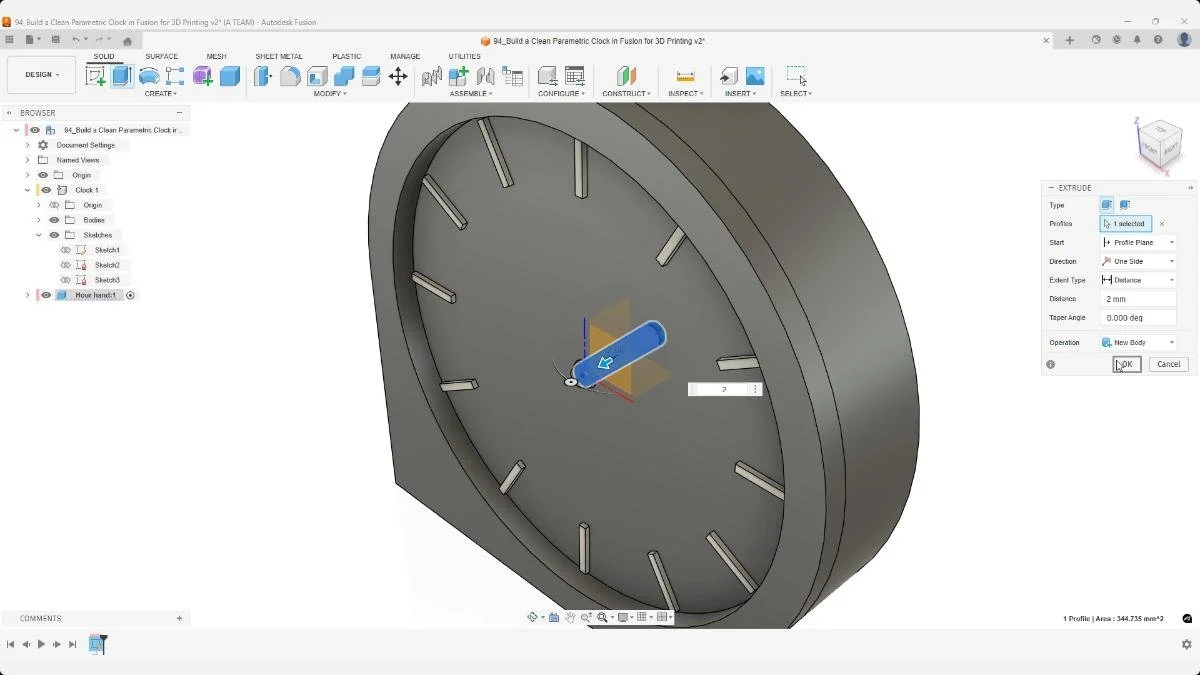Open the Sheet Metal tab

click(x=280, y=56)
